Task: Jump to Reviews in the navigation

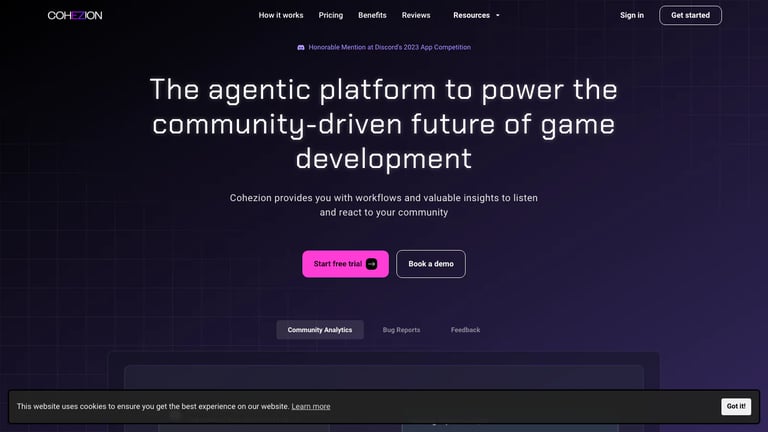Action: point(416,15)
